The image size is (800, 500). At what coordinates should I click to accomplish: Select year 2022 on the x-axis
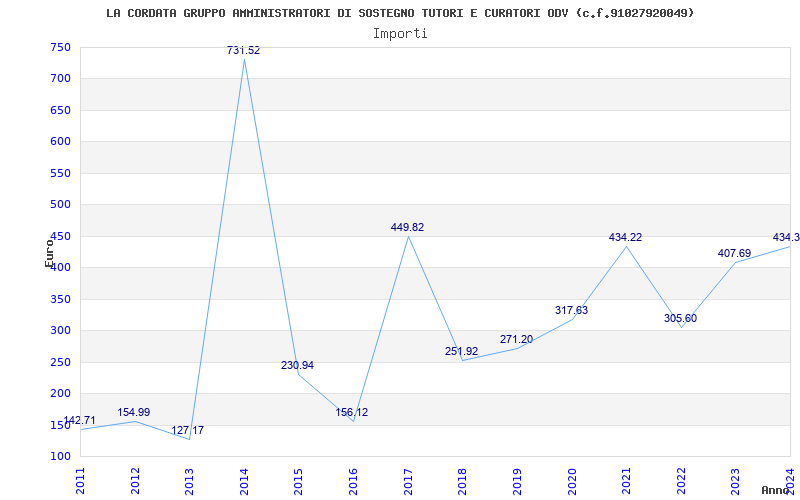pos(681,481)
